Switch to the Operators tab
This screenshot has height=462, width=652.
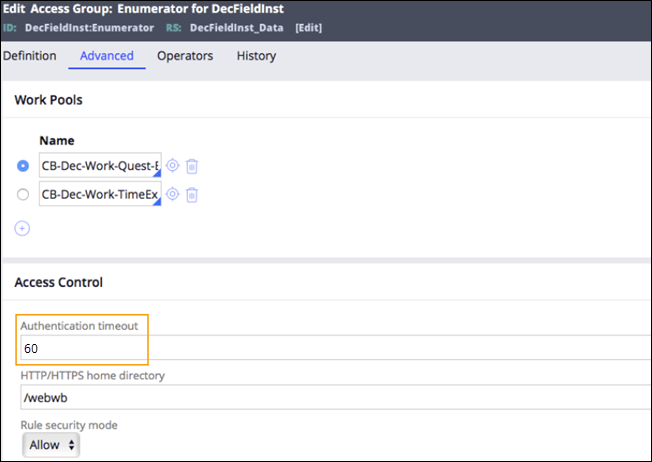pos(185,56)
